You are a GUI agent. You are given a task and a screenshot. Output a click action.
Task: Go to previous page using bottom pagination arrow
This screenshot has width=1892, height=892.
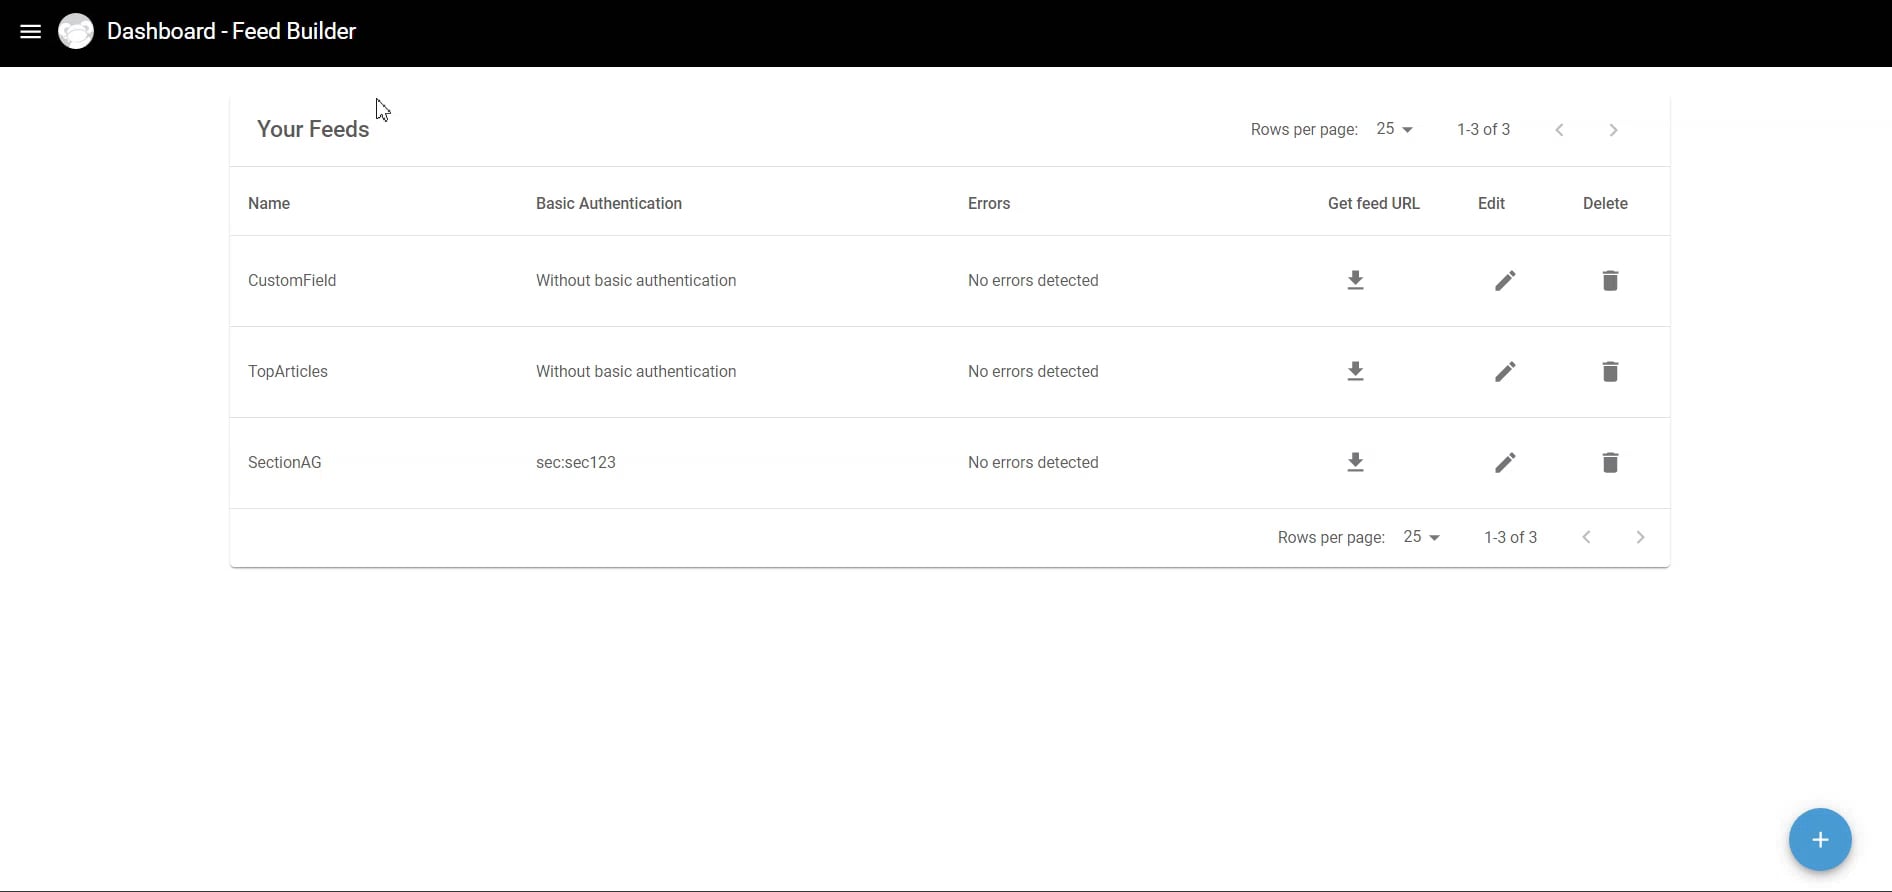tap(1586, 537)
